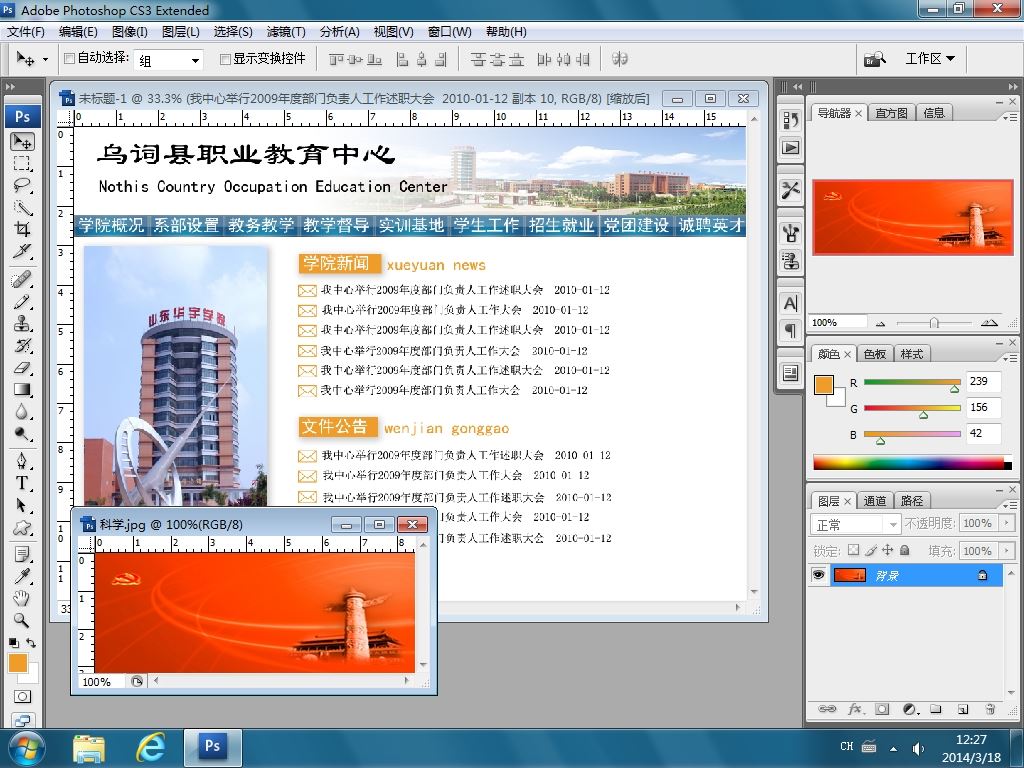Switch to the 直方图 tab
This screenshot has width=1024, height=768.
click(891, 113)
